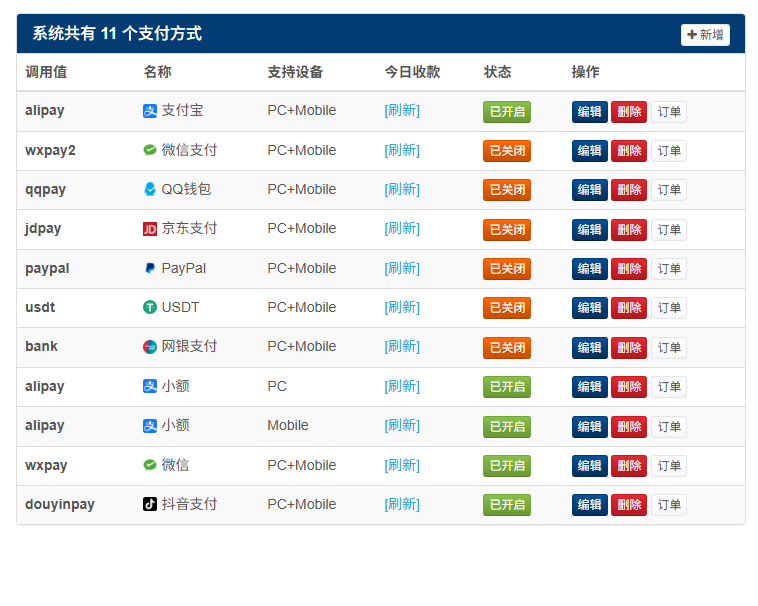Toggle 已开启 status for 小额 PC row
This screenshot has width=758, height=606.
coord(507,387)
